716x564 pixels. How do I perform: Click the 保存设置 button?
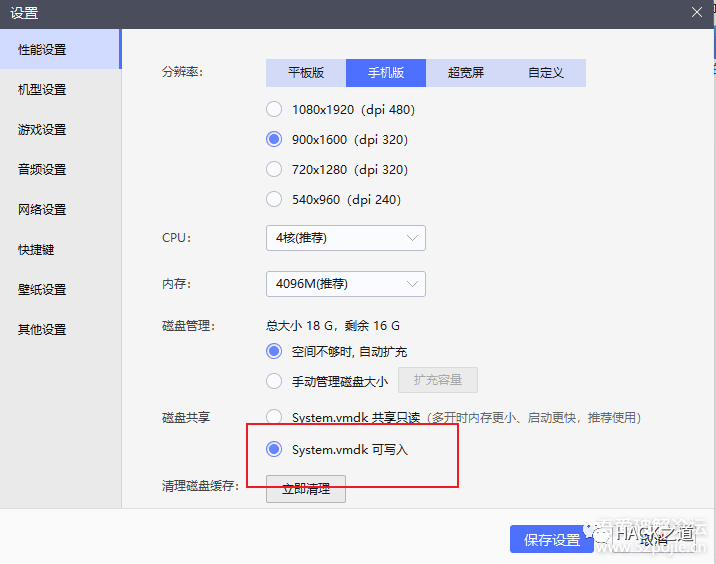click(x=552, y=540)
